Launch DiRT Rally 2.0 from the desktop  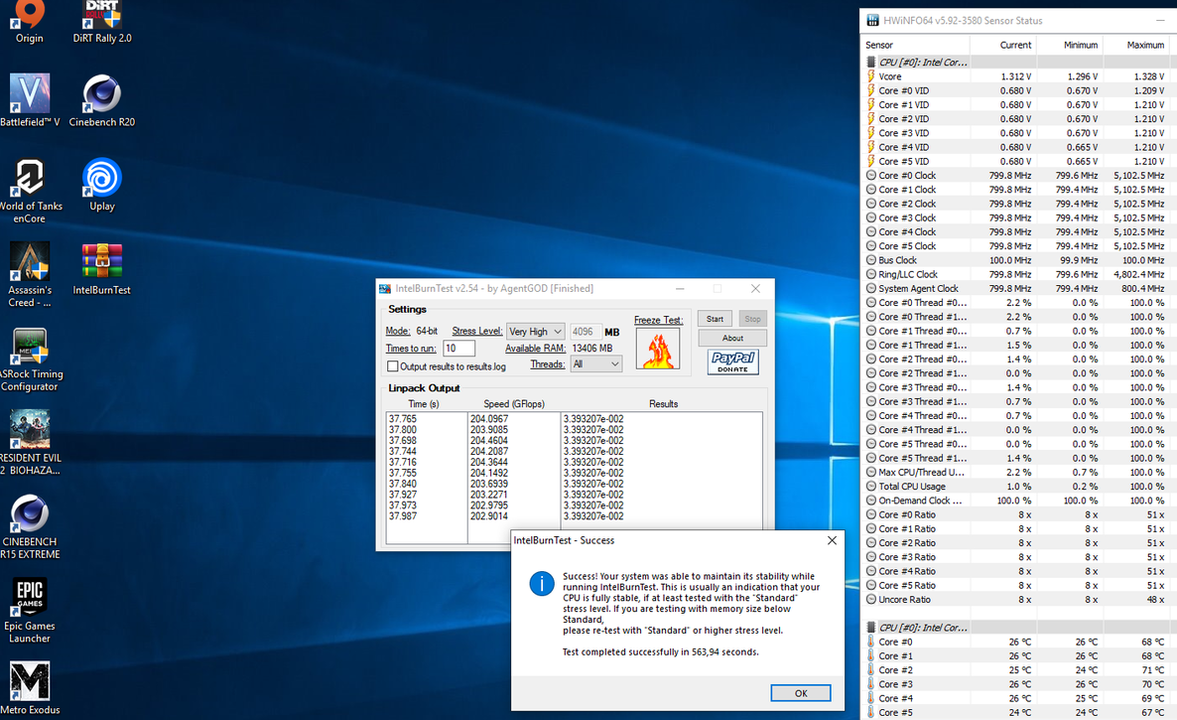pyautogui.click(x=102, y=21)
